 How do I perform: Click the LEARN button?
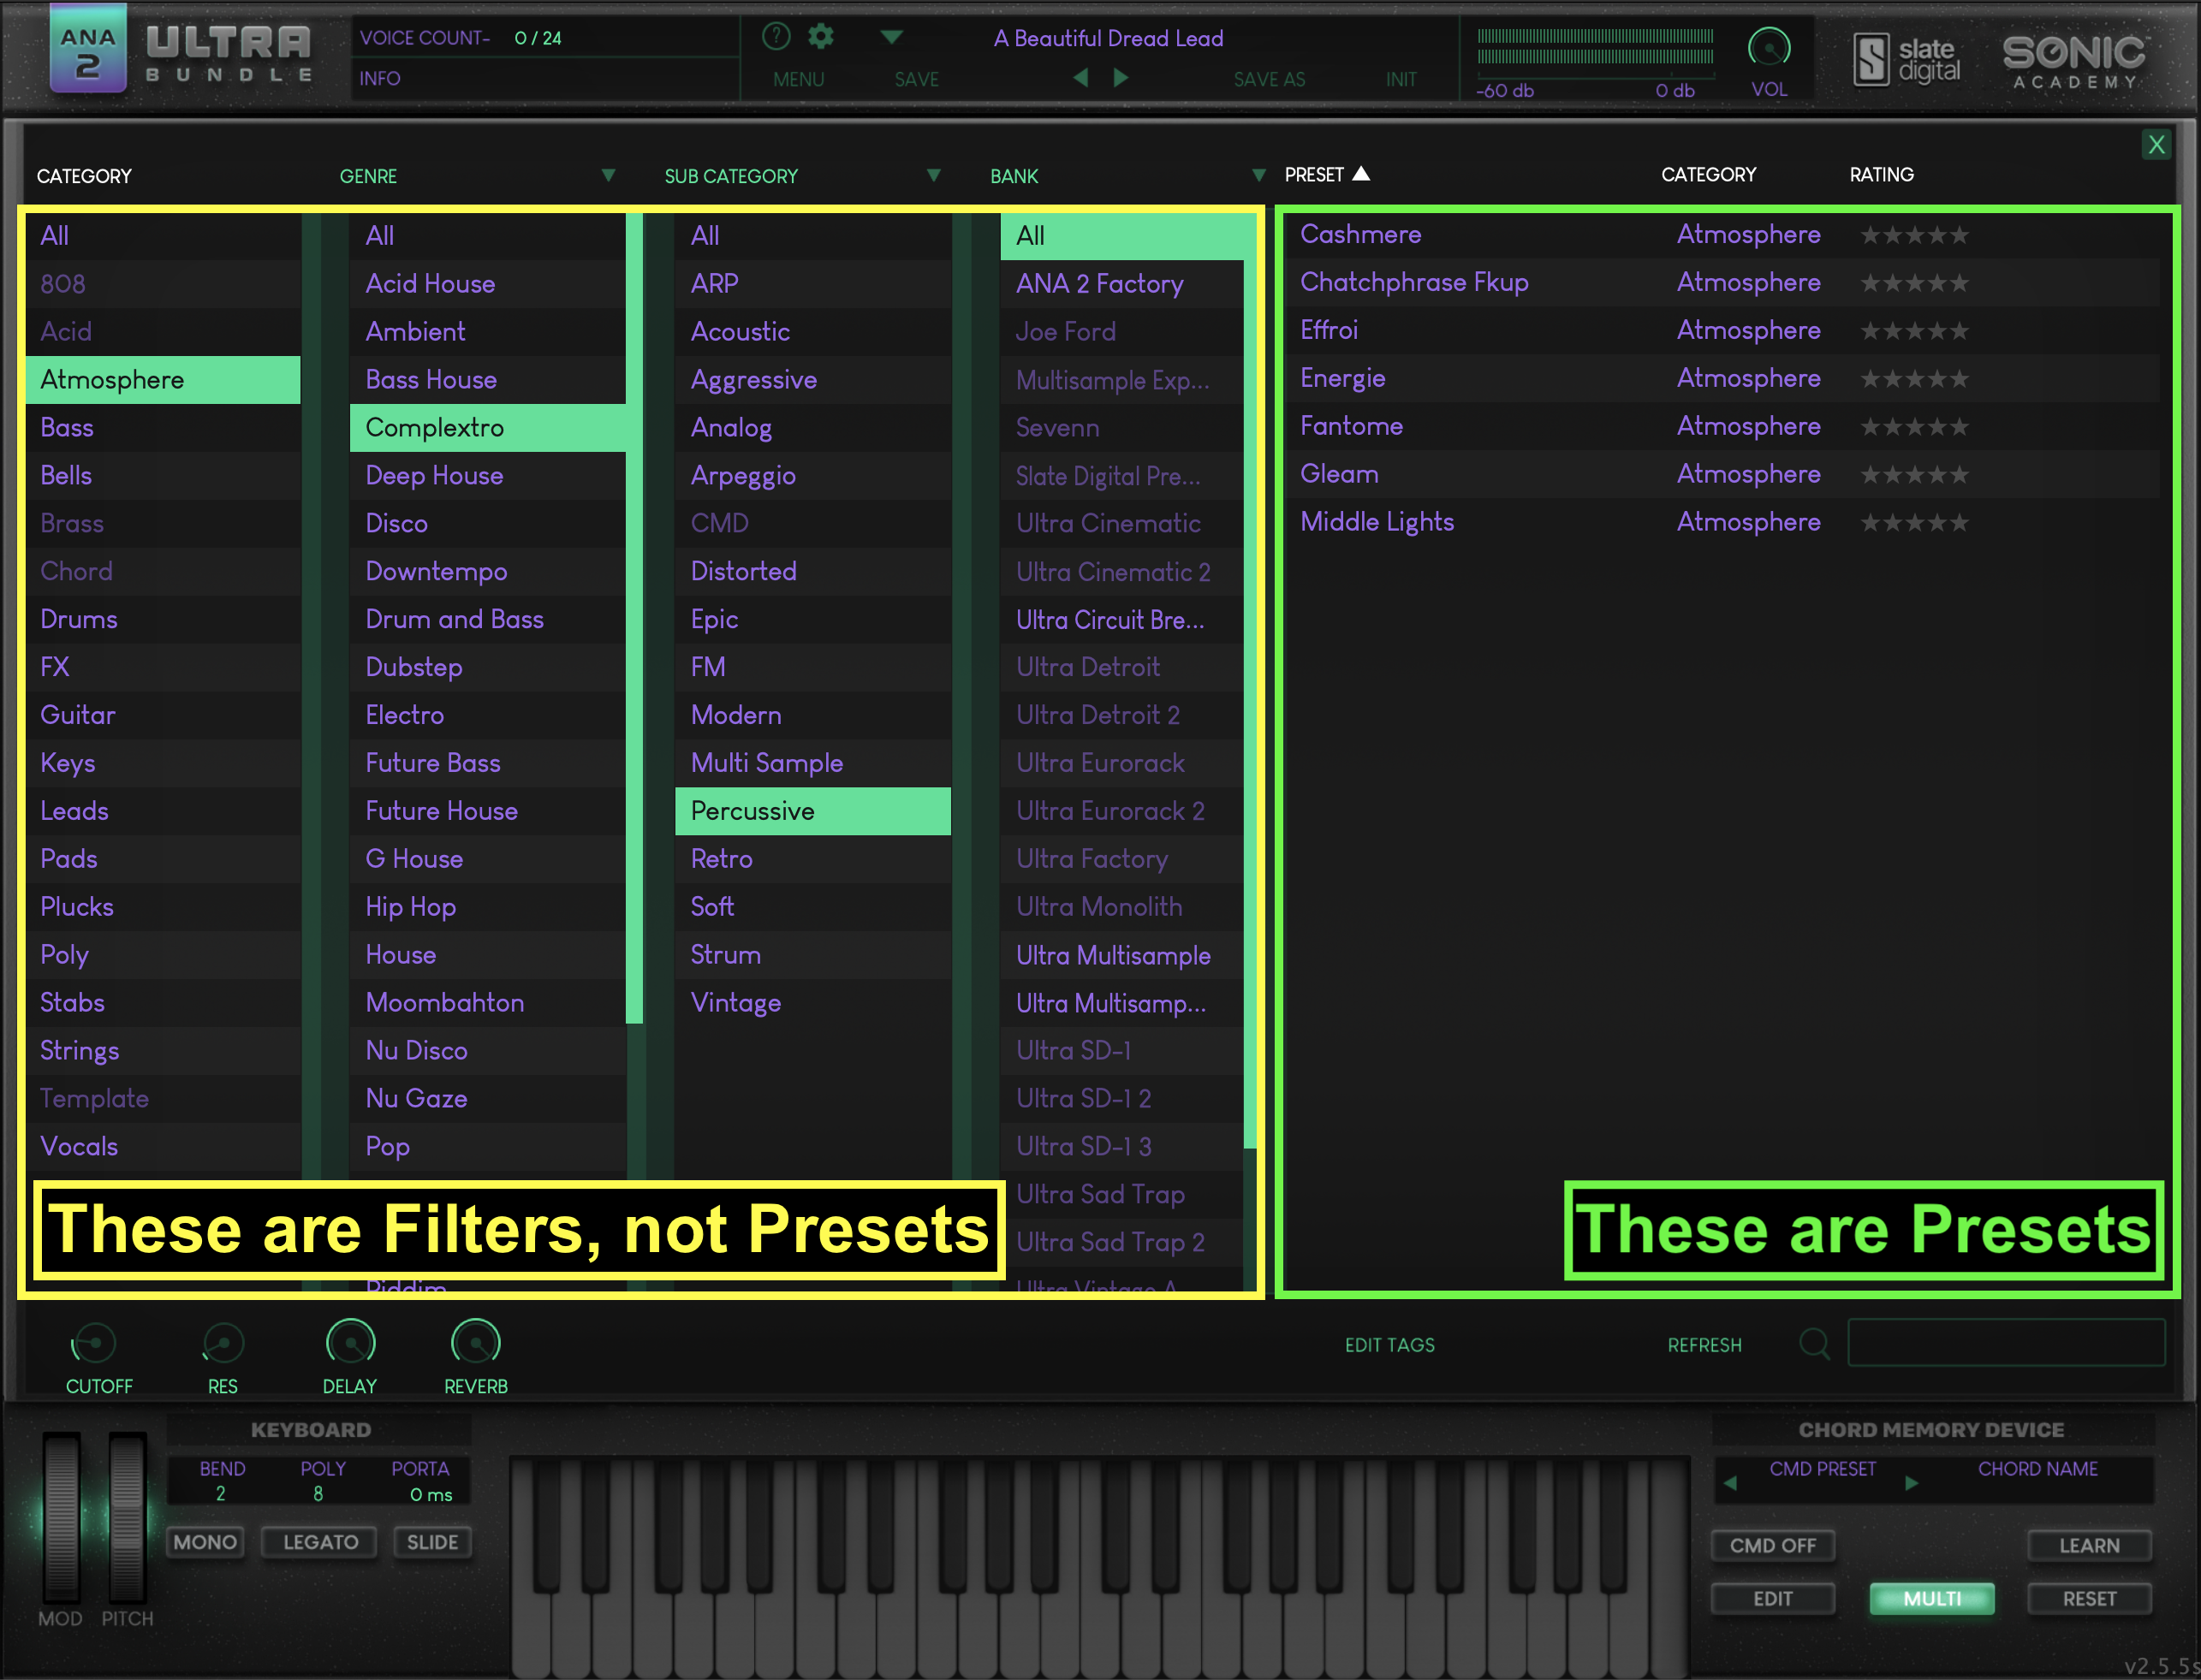pyautogui.click(x=2089, y=1545)
